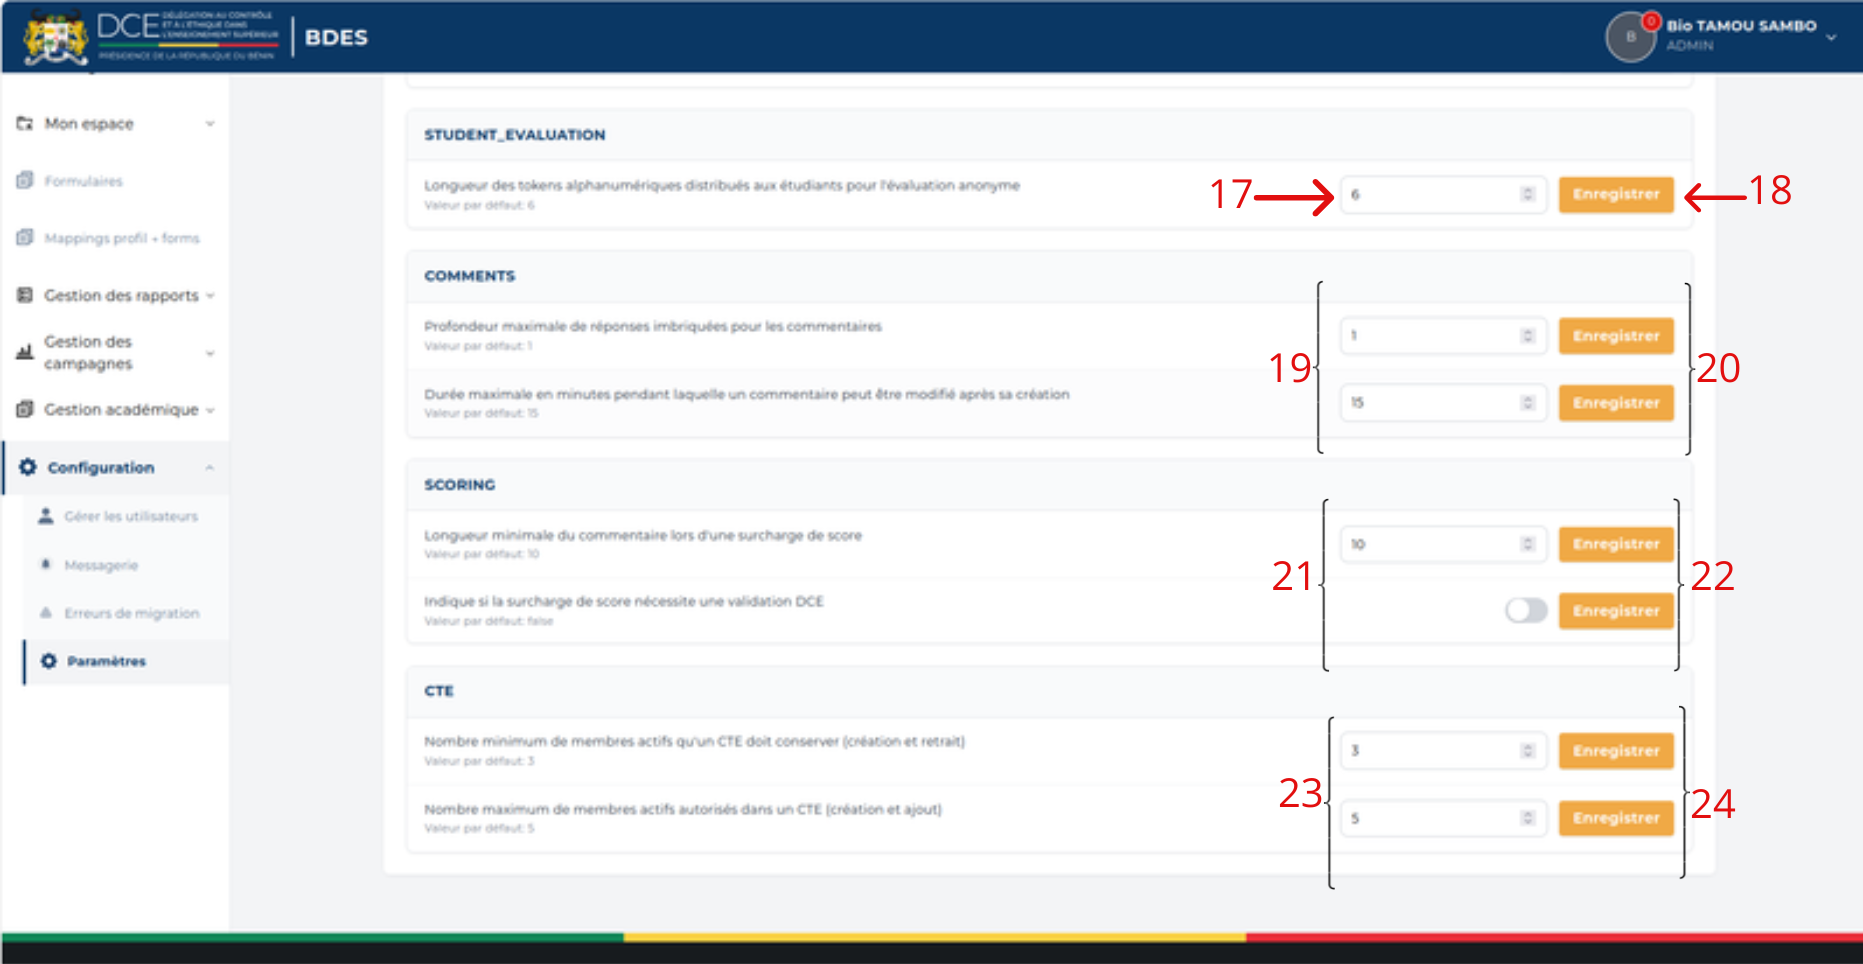This screenshot has height=964, width=1863.
Task: Open Mappings profil + forms page
Action: (122, 238)
